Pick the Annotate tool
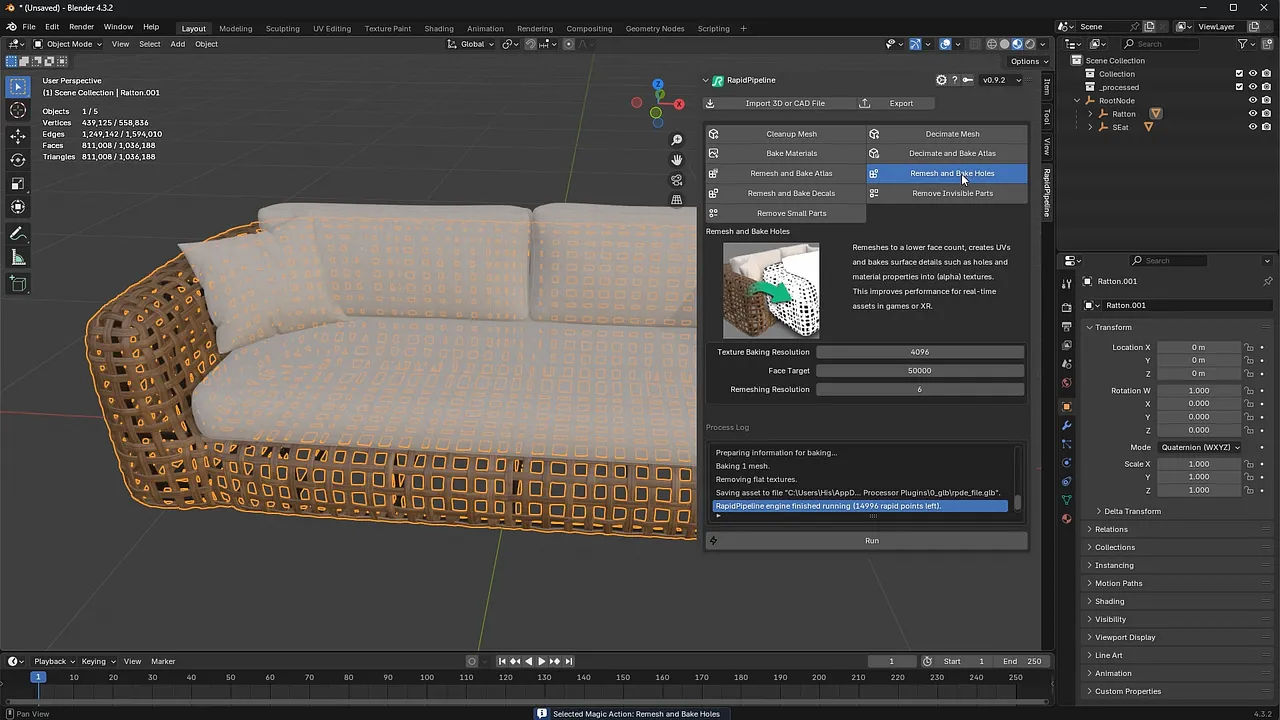1280x720 pixels. tap(18, 234)
